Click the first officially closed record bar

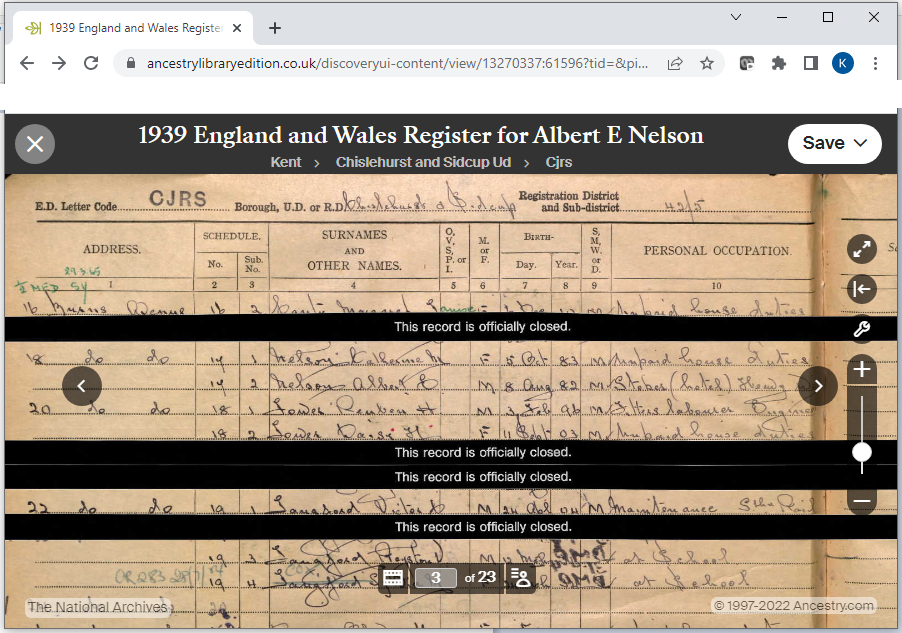pos(451,327)
